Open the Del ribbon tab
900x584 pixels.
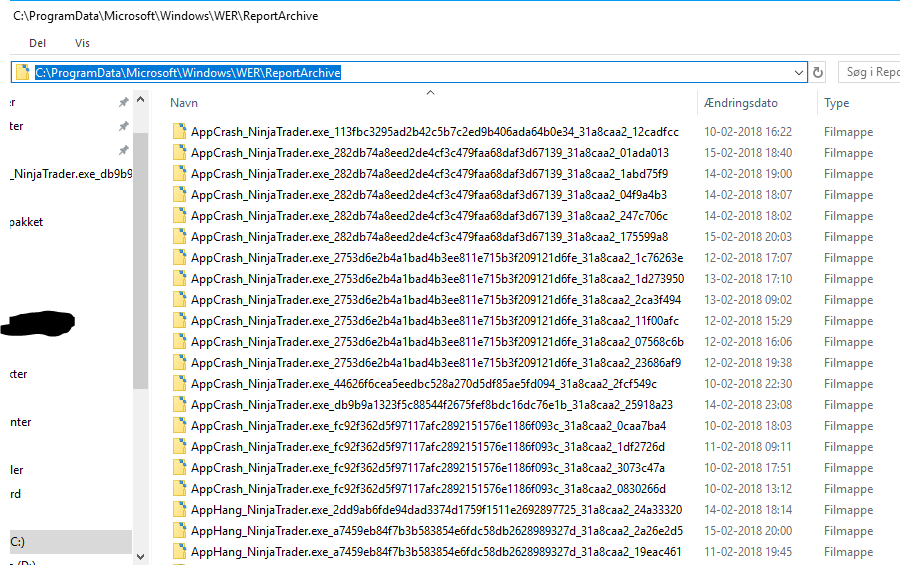37,43
